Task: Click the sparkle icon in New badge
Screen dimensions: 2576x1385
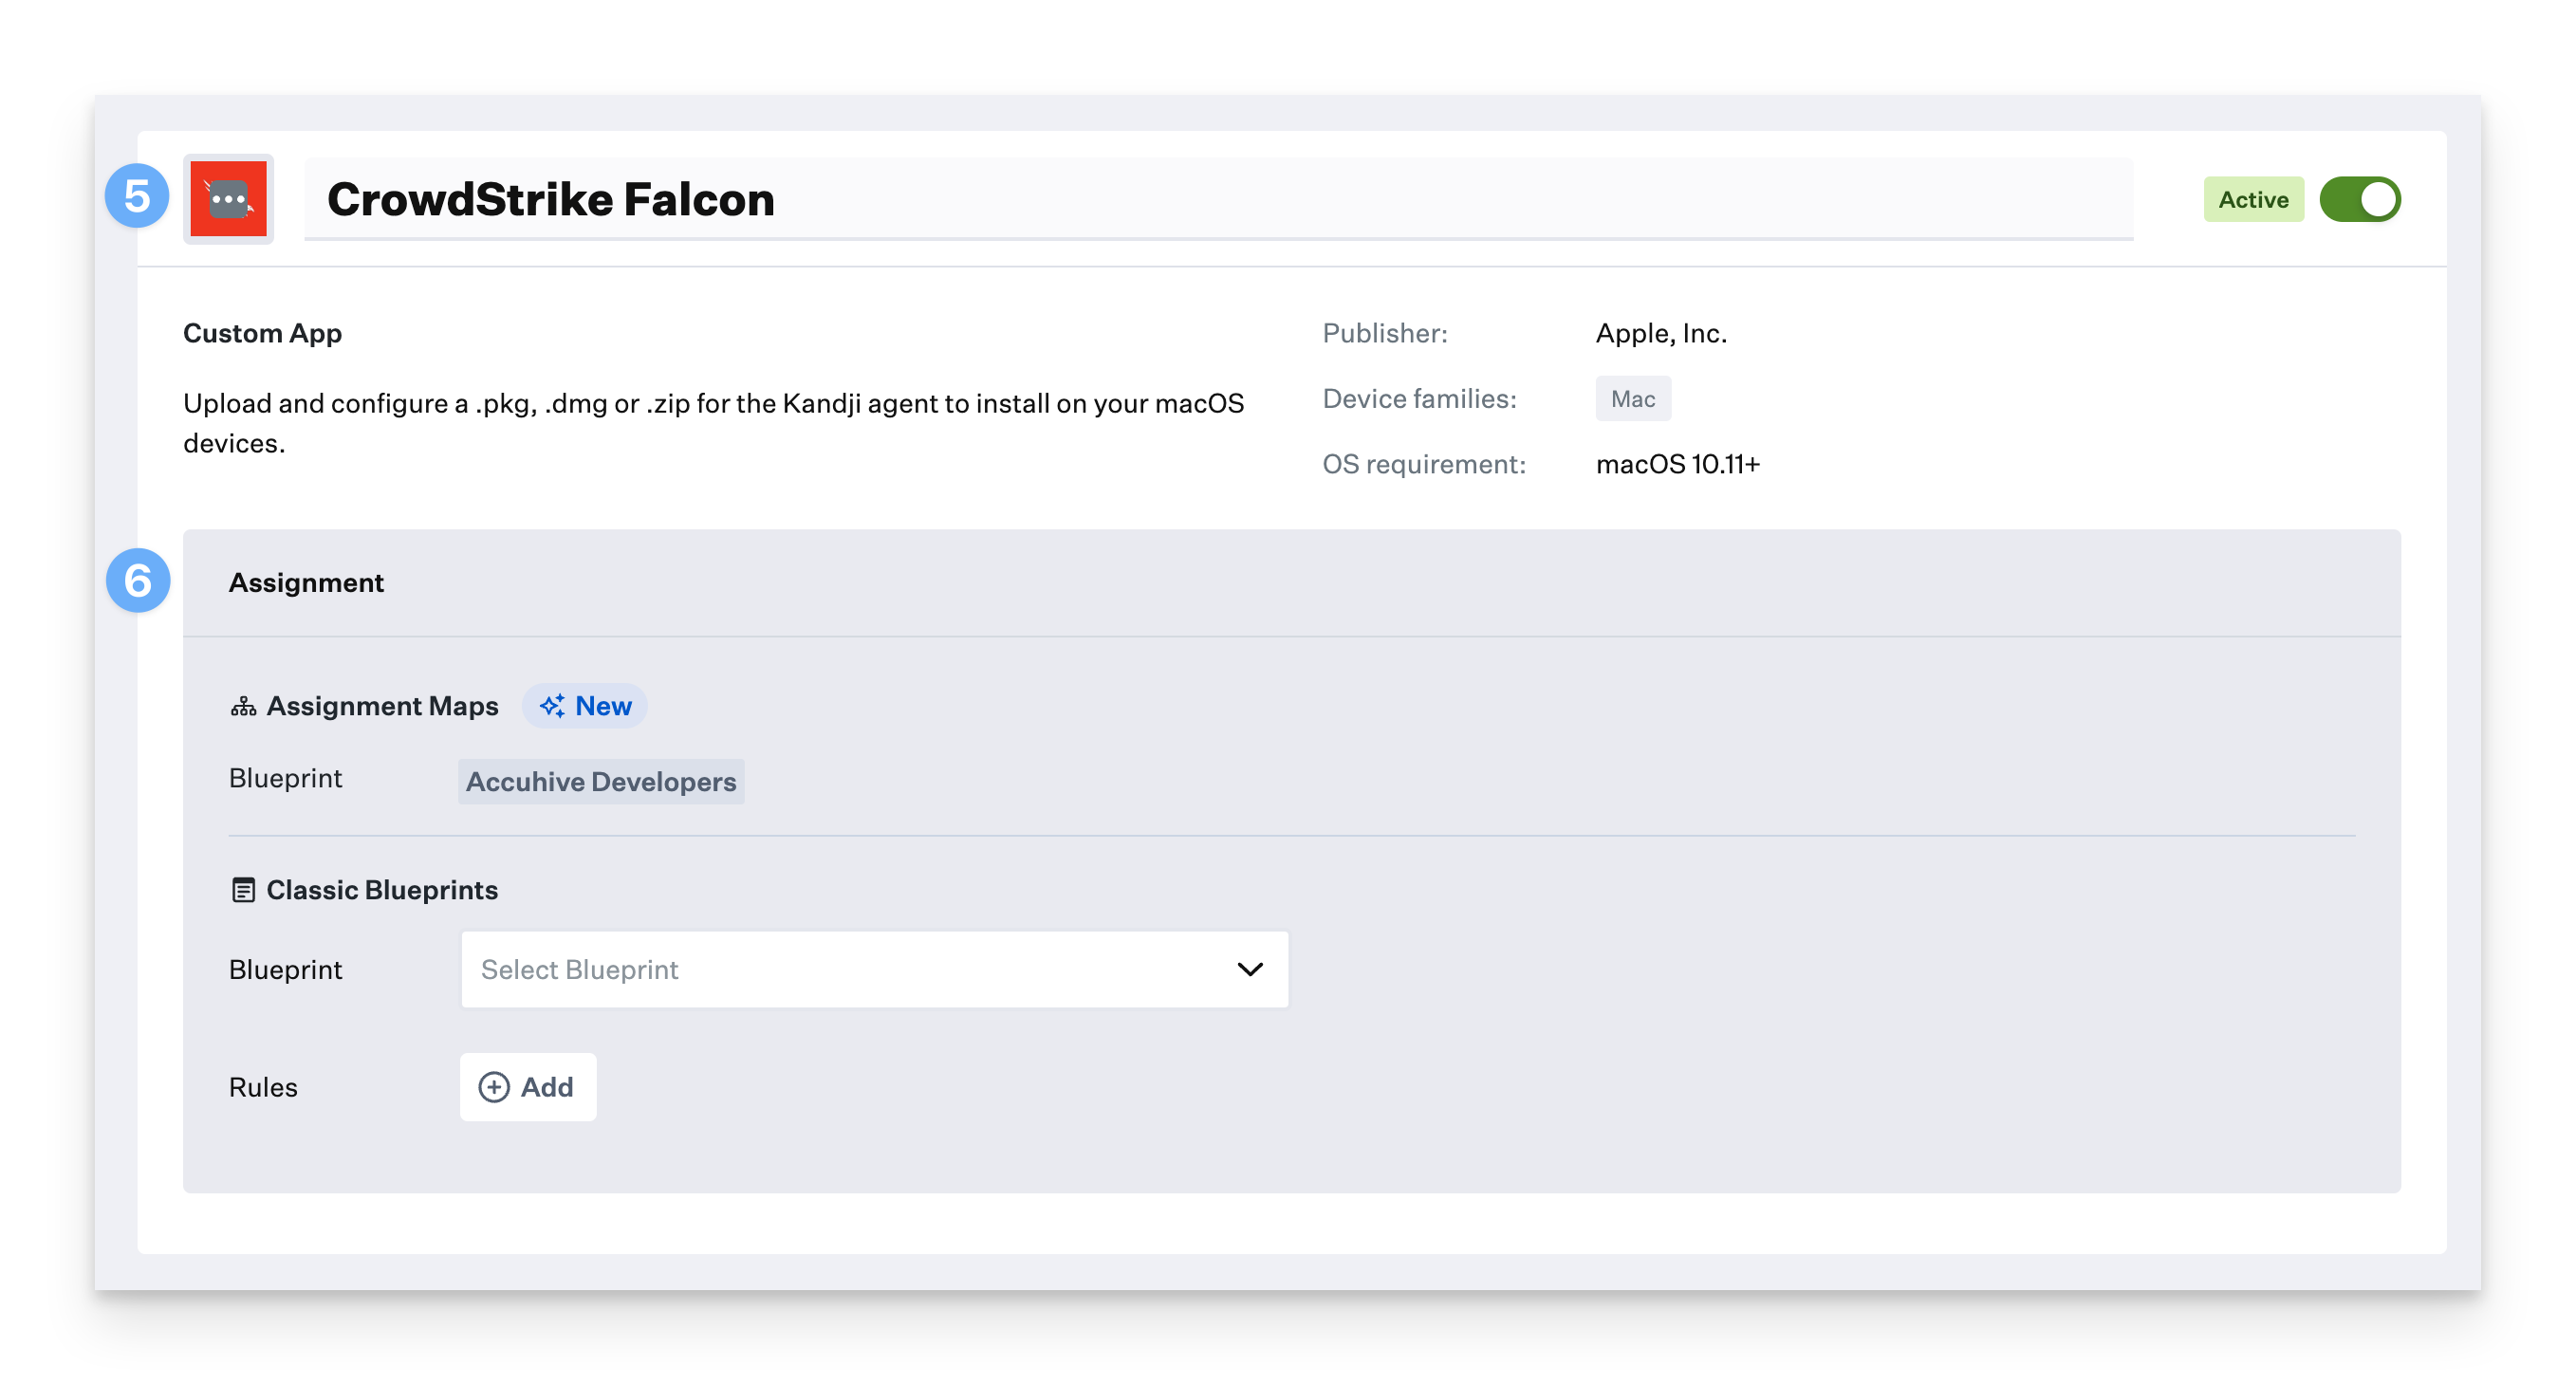Action: coord(552,706)
